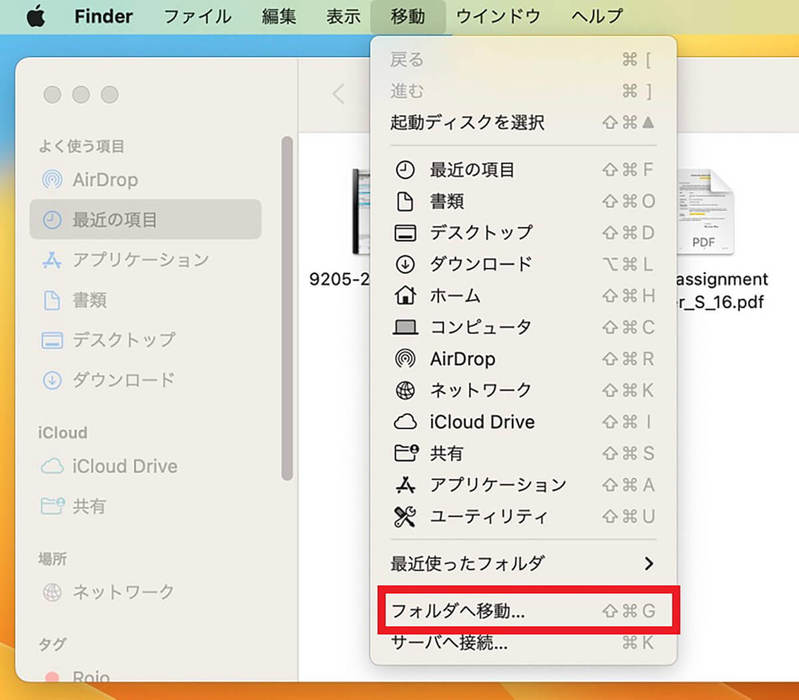
Task: Select the PDF file thumbnail
Action: pyautogui.click(x=705, y=212)
